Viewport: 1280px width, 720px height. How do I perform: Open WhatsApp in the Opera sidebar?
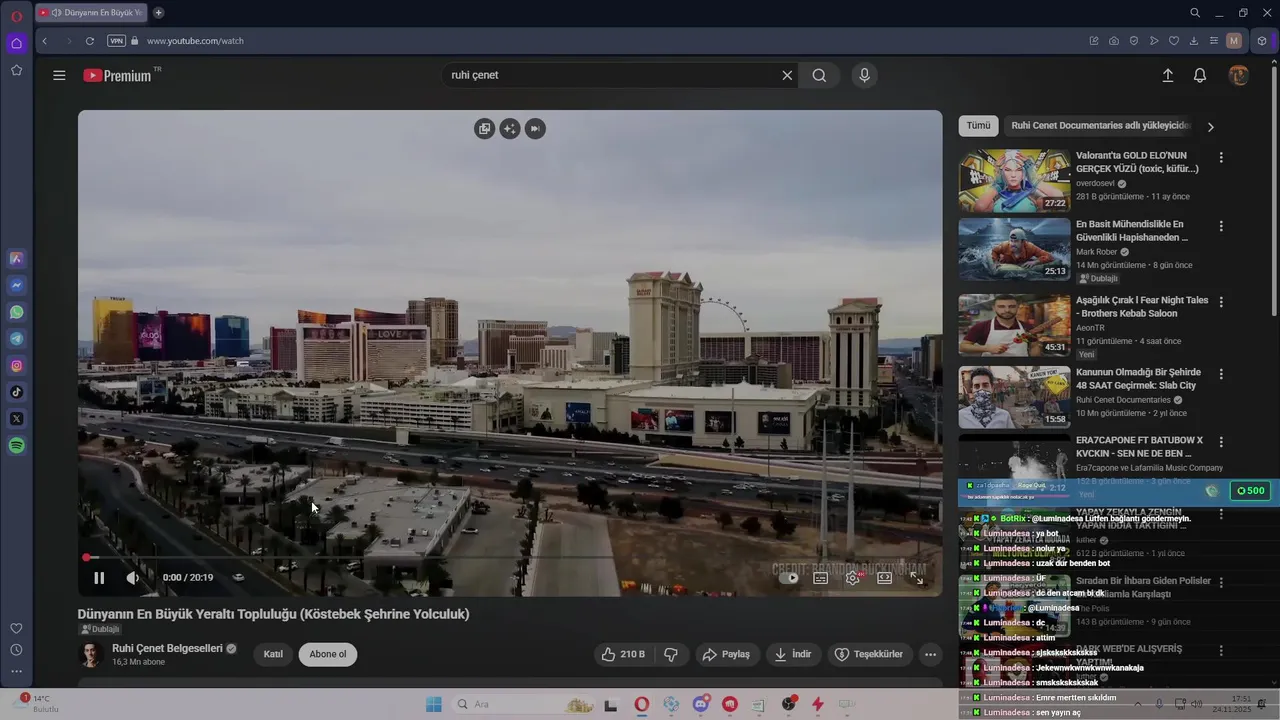(16, 312)
